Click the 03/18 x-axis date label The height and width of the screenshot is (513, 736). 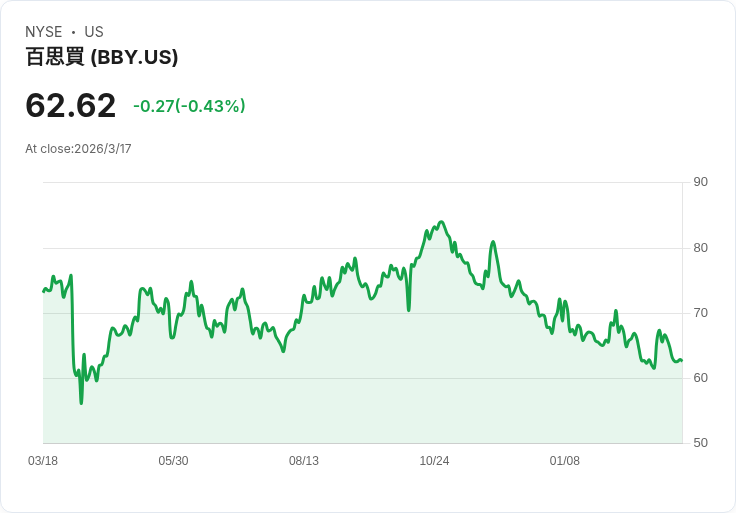coord(43,461)
